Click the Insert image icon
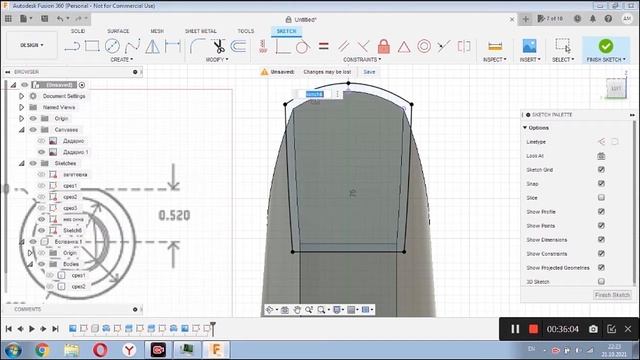Image resolution: width=640 pixels, height=360 pixels. (x=529, y=46)
